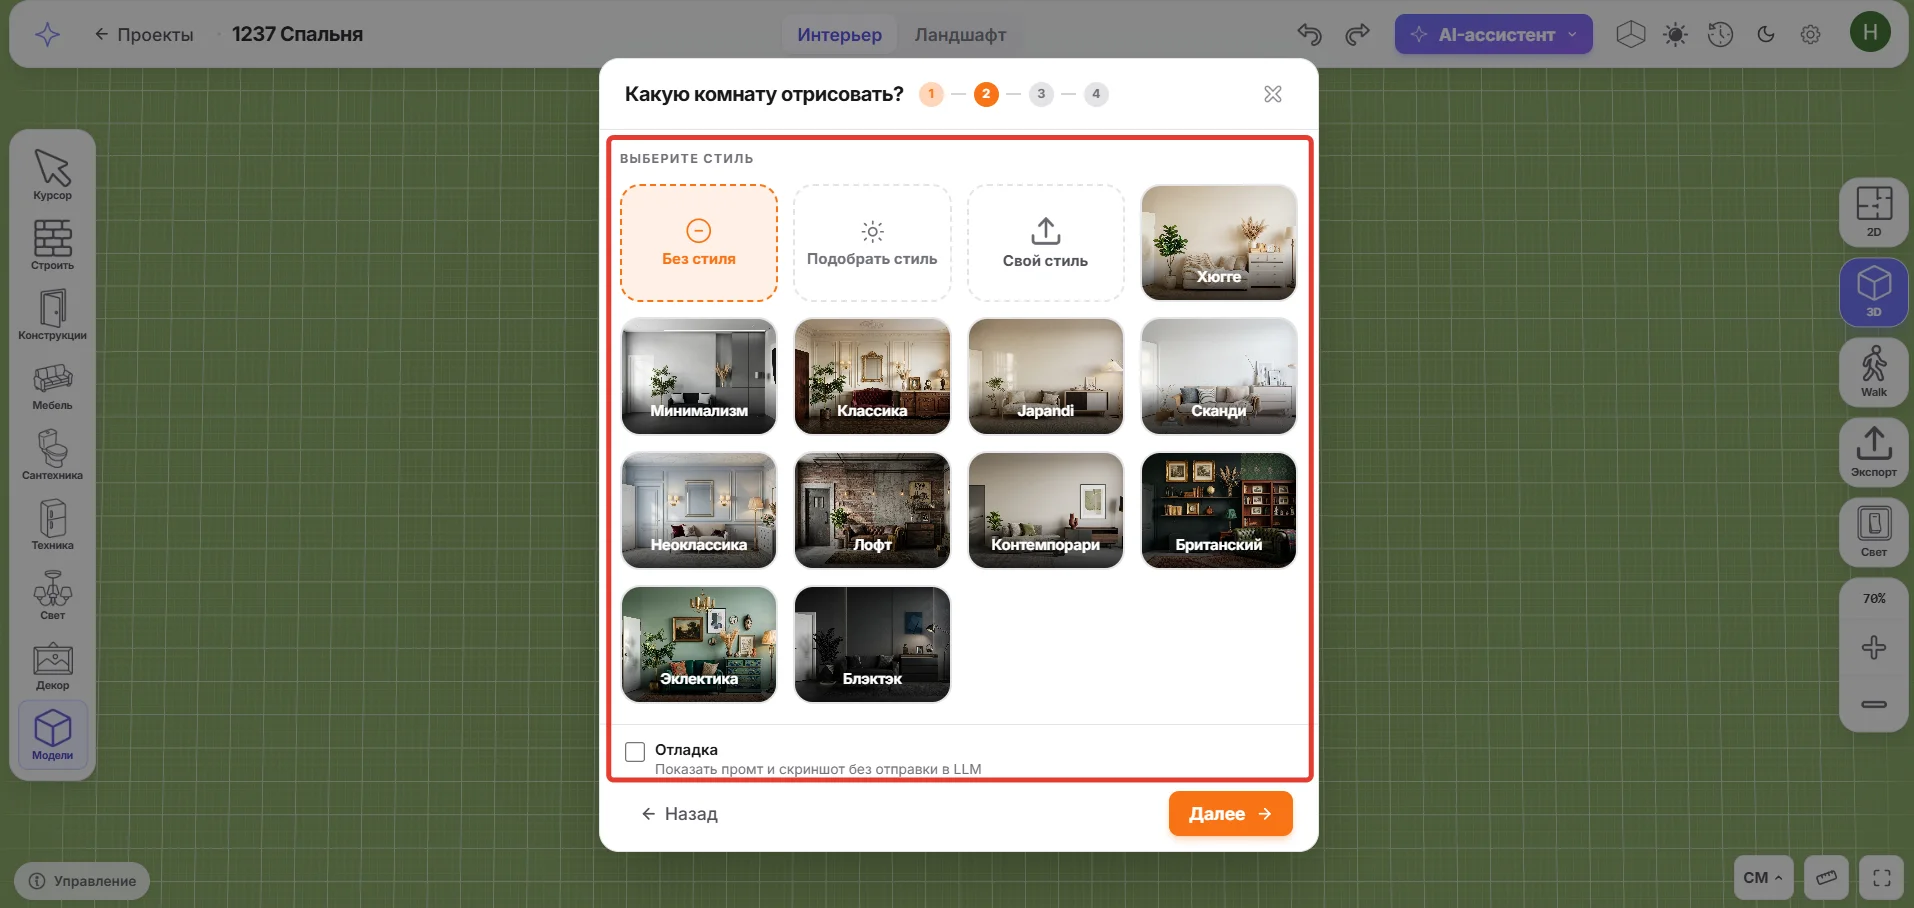This screenshot has width=1914, height=908.
Task: Click the Экспорт export icon
Action: coord(1874,451)
